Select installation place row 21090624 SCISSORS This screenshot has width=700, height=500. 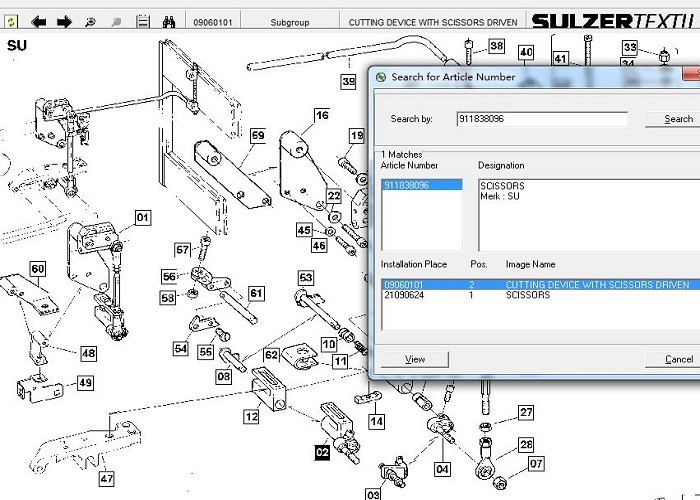tap(541, 295)
